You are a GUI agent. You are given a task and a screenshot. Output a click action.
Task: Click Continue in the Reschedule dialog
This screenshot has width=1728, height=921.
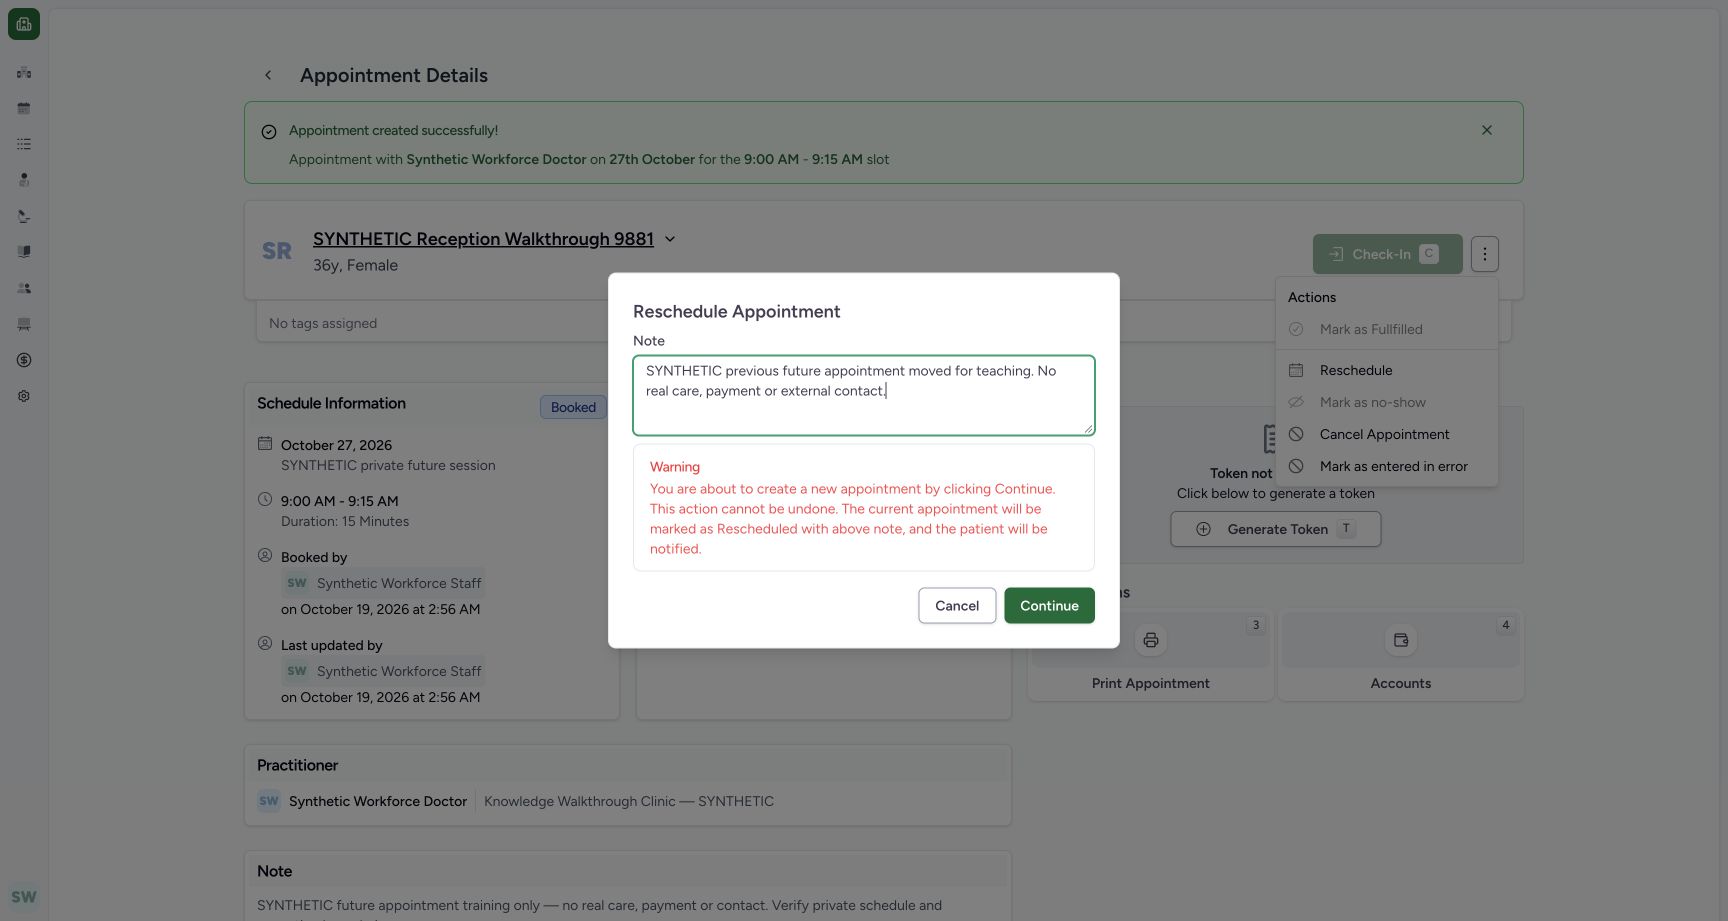pos(1049,606)
